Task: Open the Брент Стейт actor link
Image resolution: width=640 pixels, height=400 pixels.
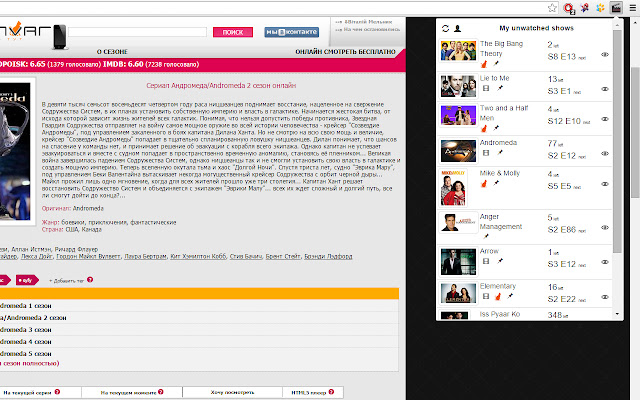Action: (x=283, y=256)
